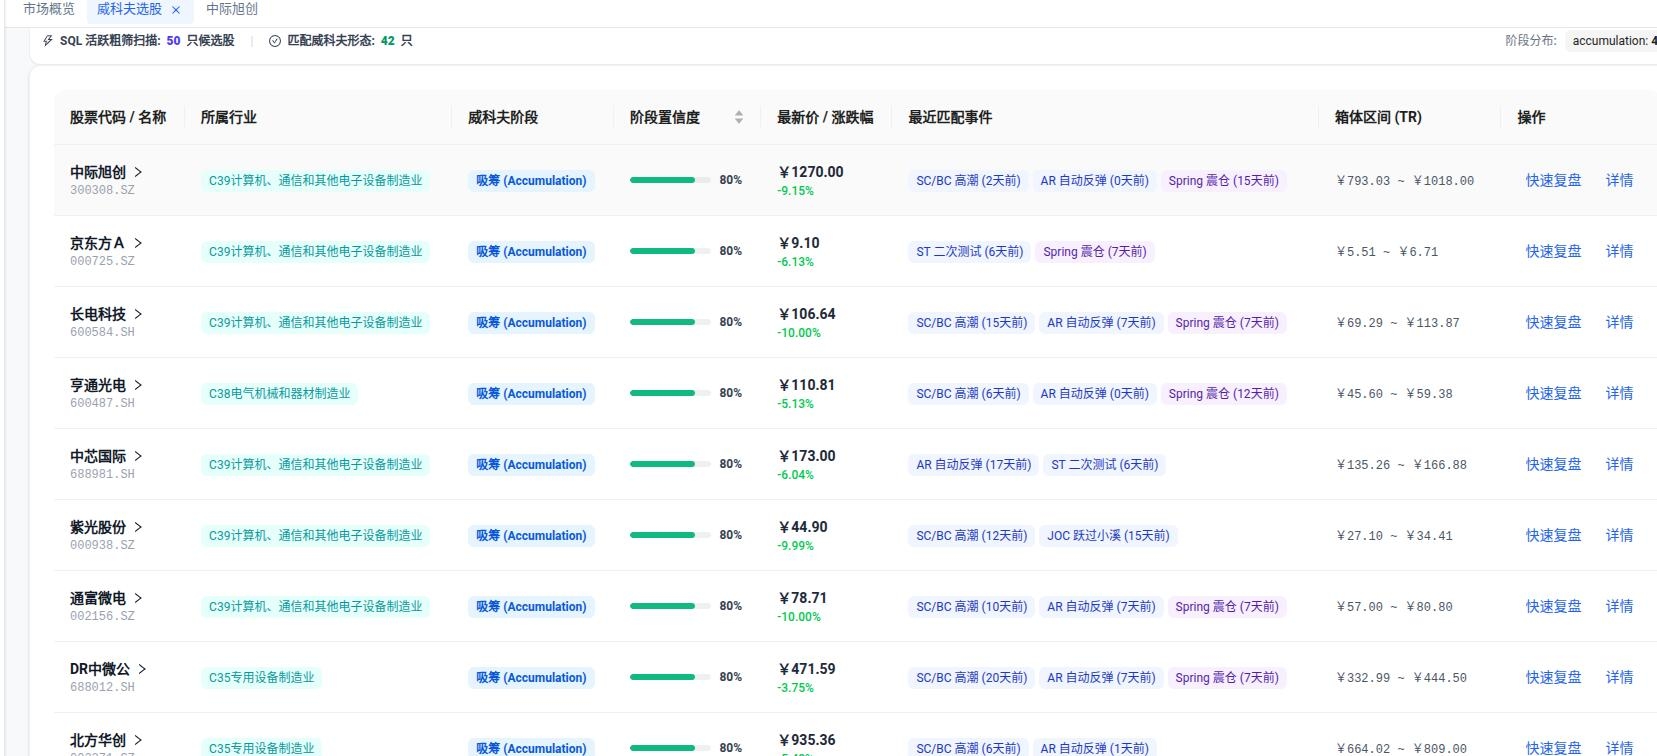Click C35专用设备制造业 tag in DR中微公 row
This screenshot has height=756, width=1657.
point(261,678)
